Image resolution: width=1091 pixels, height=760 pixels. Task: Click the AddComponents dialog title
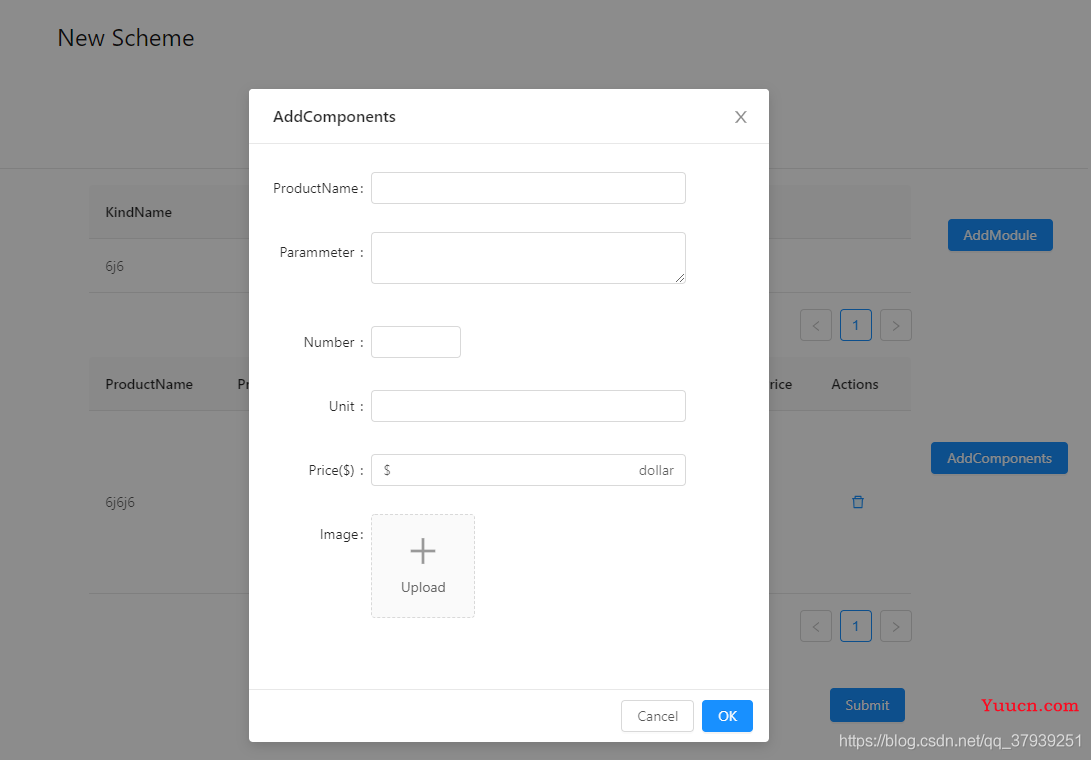pos(334,117)
